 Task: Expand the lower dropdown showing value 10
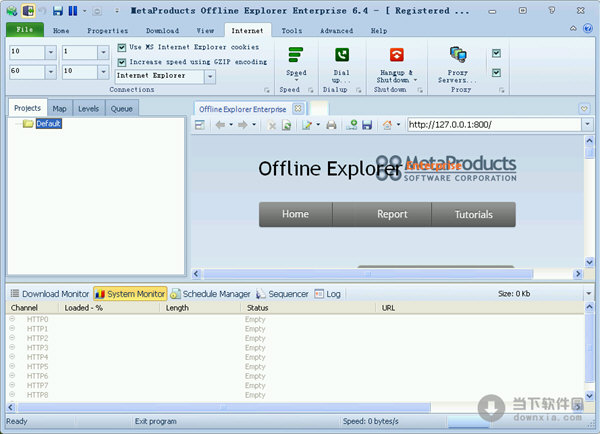103,72
